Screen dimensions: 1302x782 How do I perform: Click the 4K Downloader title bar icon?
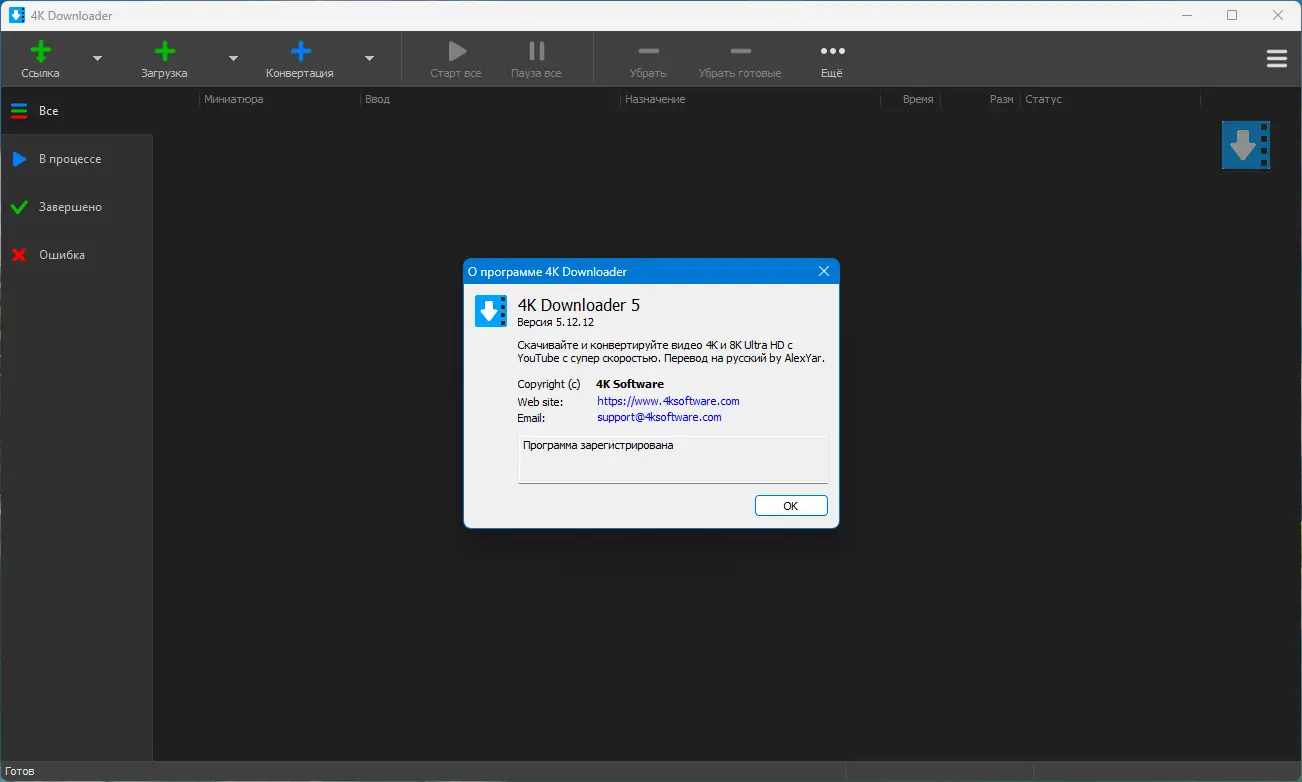(x=17, y=15)
